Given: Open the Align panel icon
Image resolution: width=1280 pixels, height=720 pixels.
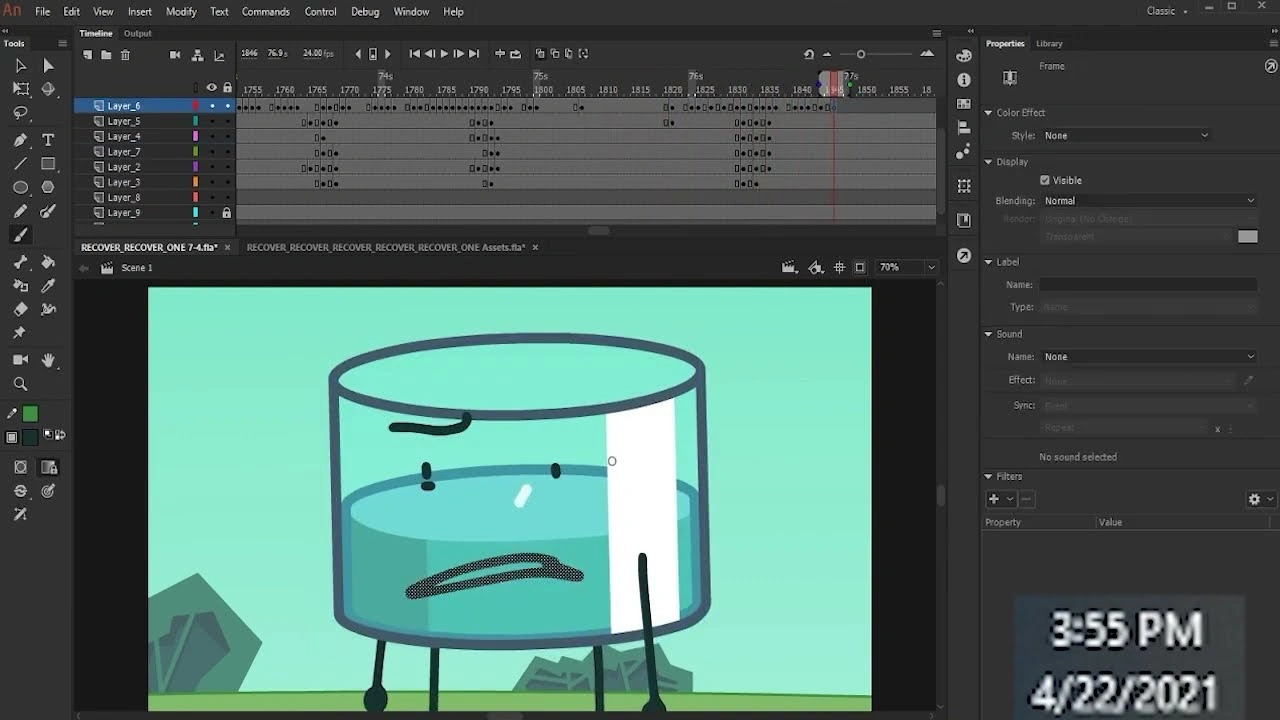Looking at the screenshot, I should click(964, 128).
